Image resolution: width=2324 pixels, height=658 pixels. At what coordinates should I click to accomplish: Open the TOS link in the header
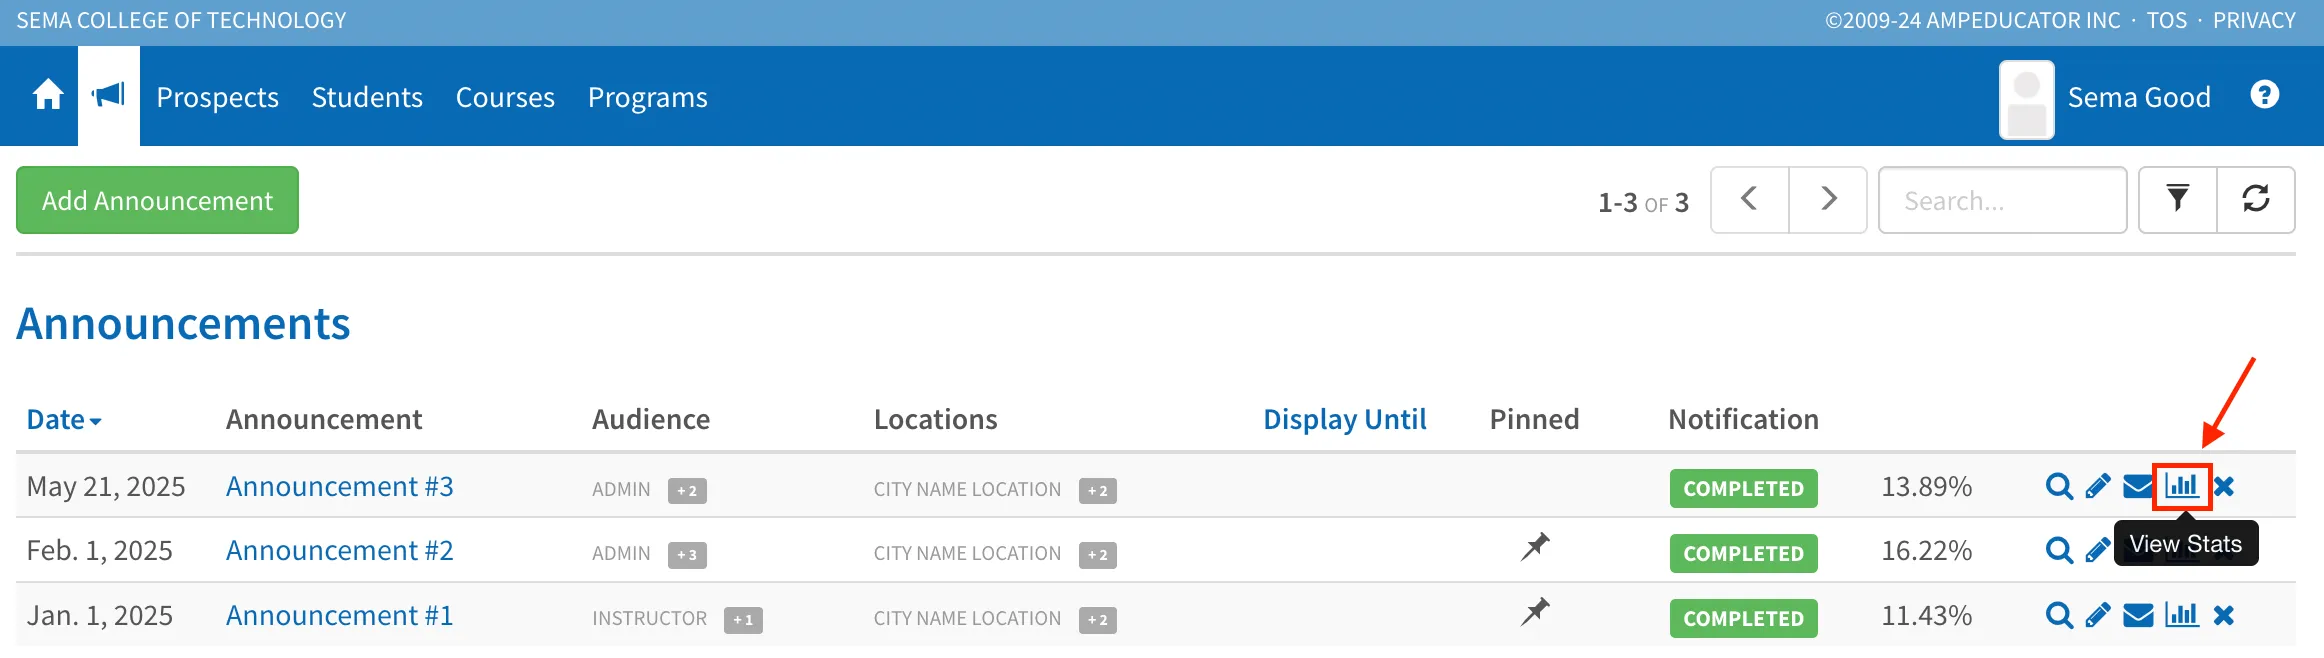(2167, 20)
